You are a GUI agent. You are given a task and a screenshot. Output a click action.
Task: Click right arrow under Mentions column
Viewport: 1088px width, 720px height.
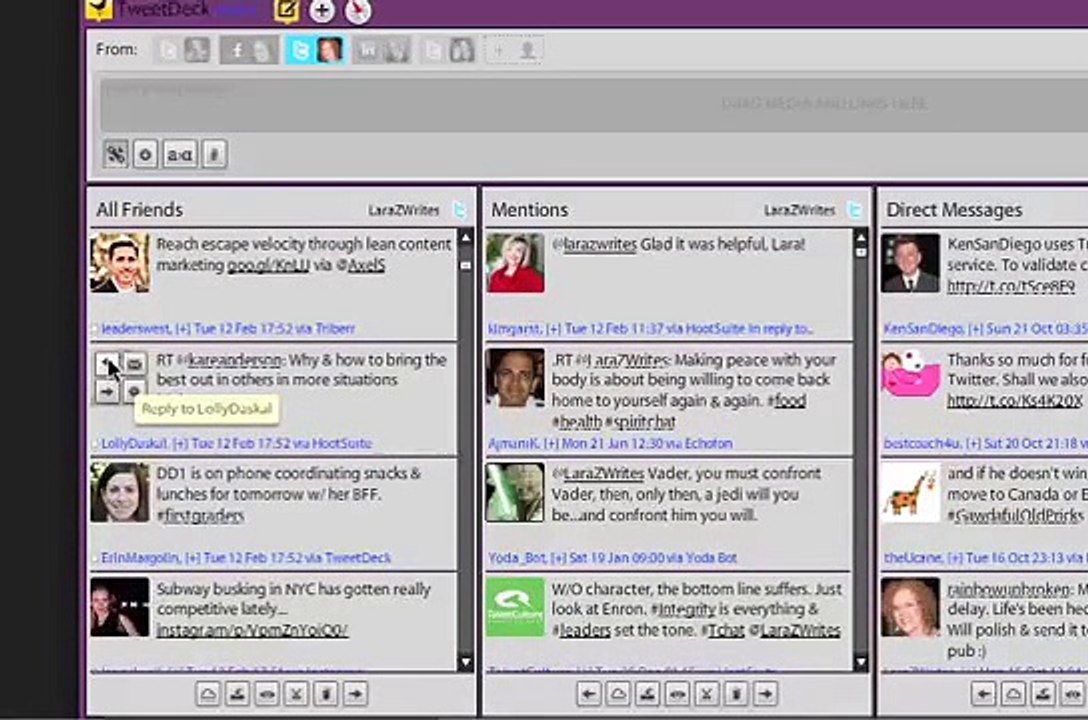click(x=765, y=694)
